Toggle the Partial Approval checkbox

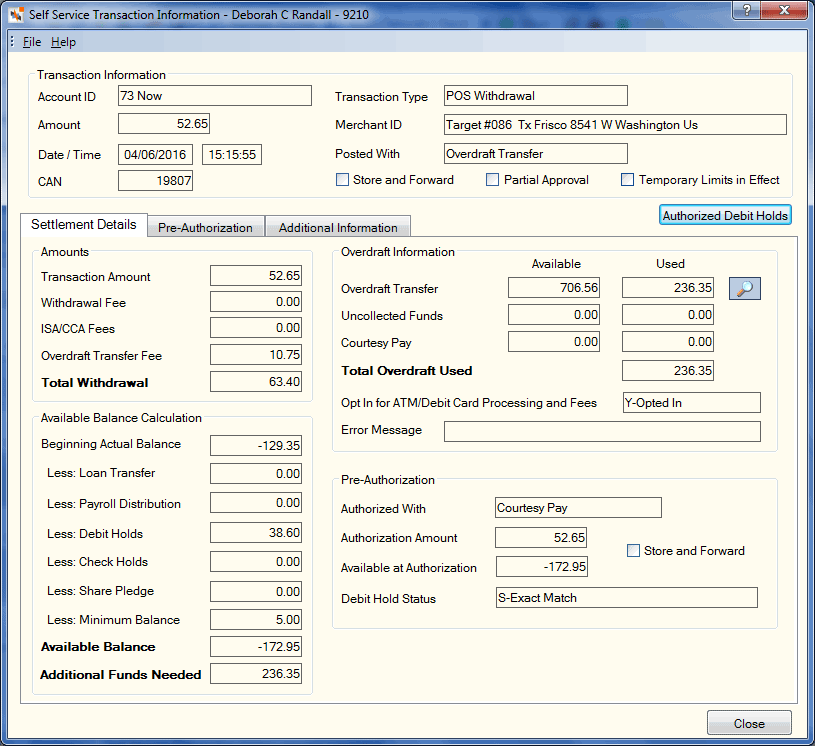point(492,180)
